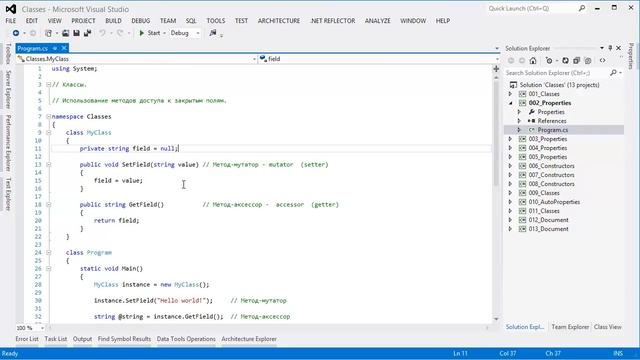Click the editor split-window handle icon
This screenshot has width=640, height=360.
tap(496, 69)
